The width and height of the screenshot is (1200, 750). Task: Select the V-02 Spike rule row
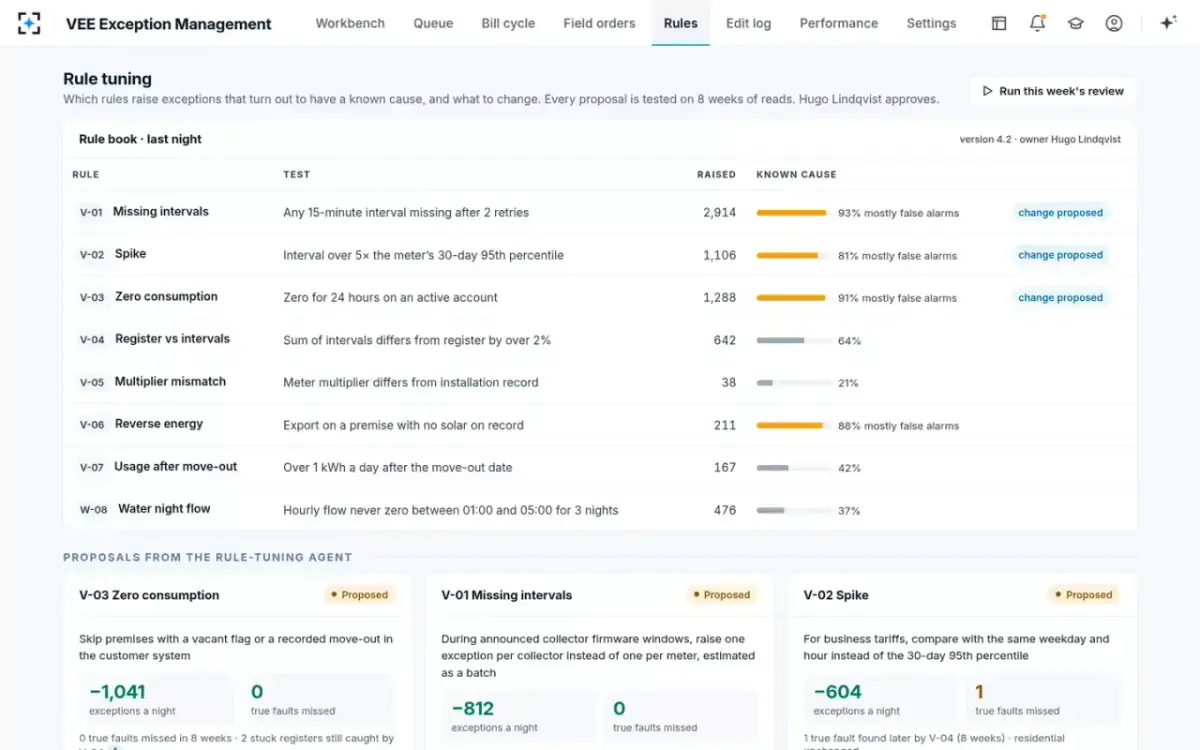click(600, 255)
